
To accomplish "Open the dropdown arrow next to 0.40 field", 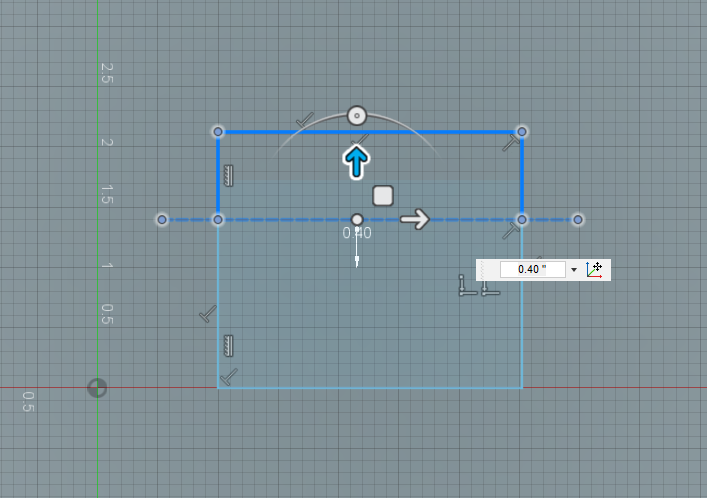I will coord(574,270).
